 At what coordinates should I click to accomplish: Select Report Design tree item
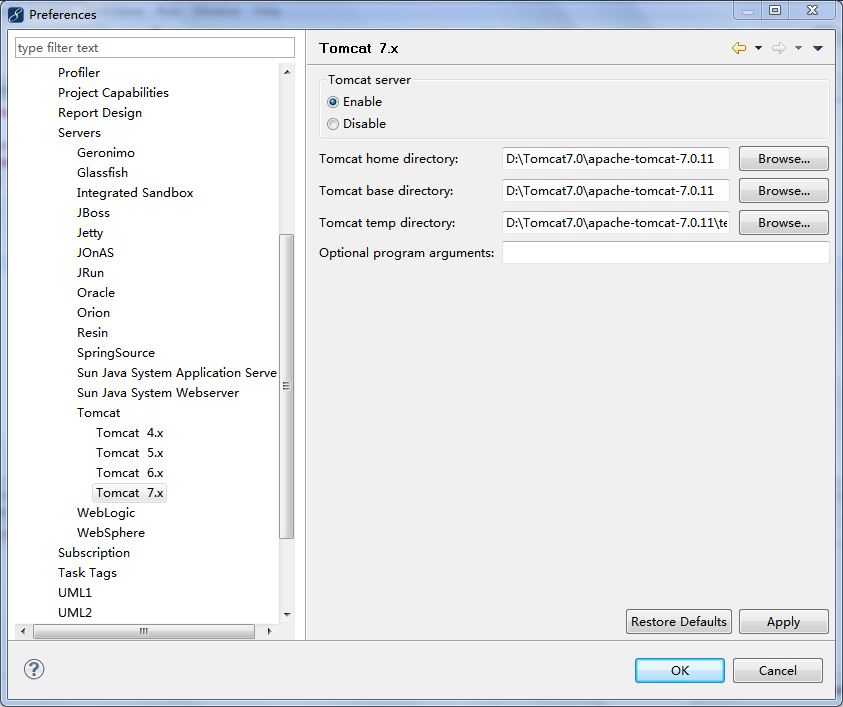point(100,113)
